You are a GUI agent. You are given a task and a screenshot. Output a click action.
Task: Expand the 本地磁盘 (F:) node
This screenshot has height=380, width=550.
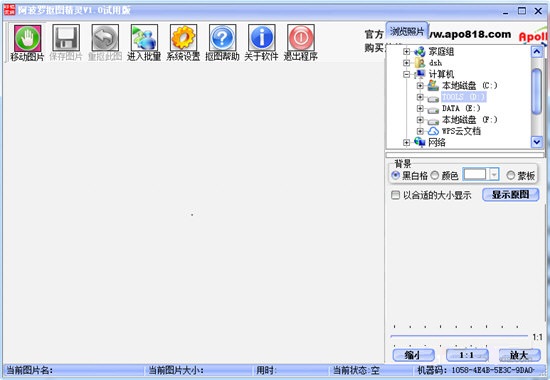420,120
